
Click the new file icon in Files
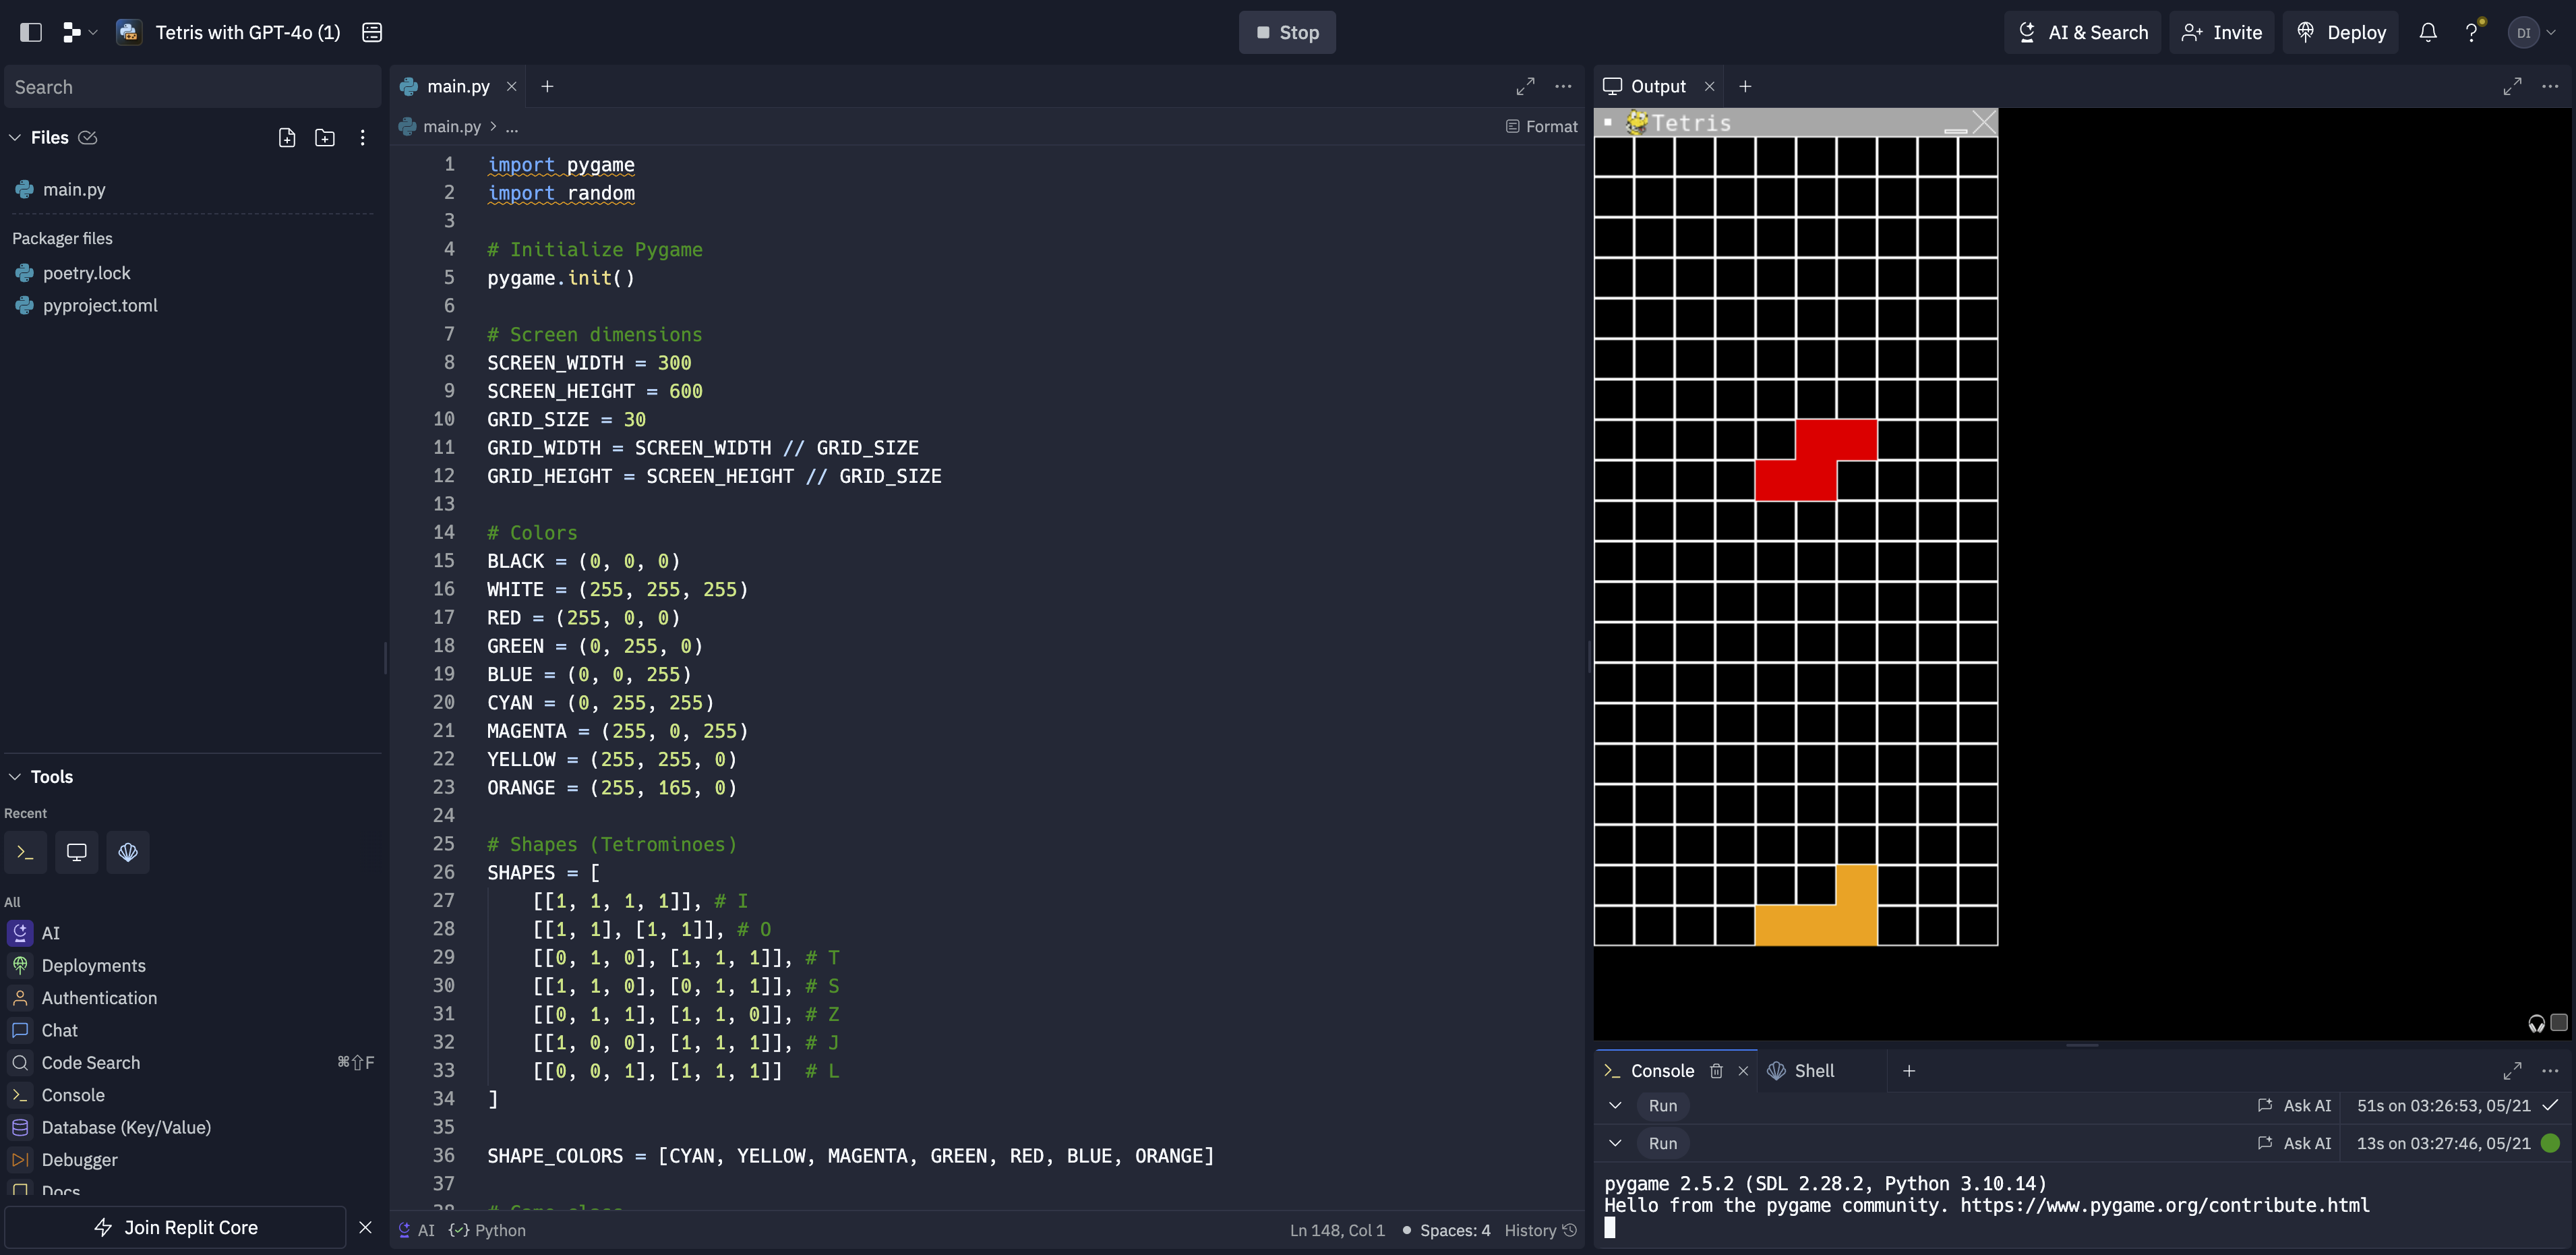tap(287, 138)
